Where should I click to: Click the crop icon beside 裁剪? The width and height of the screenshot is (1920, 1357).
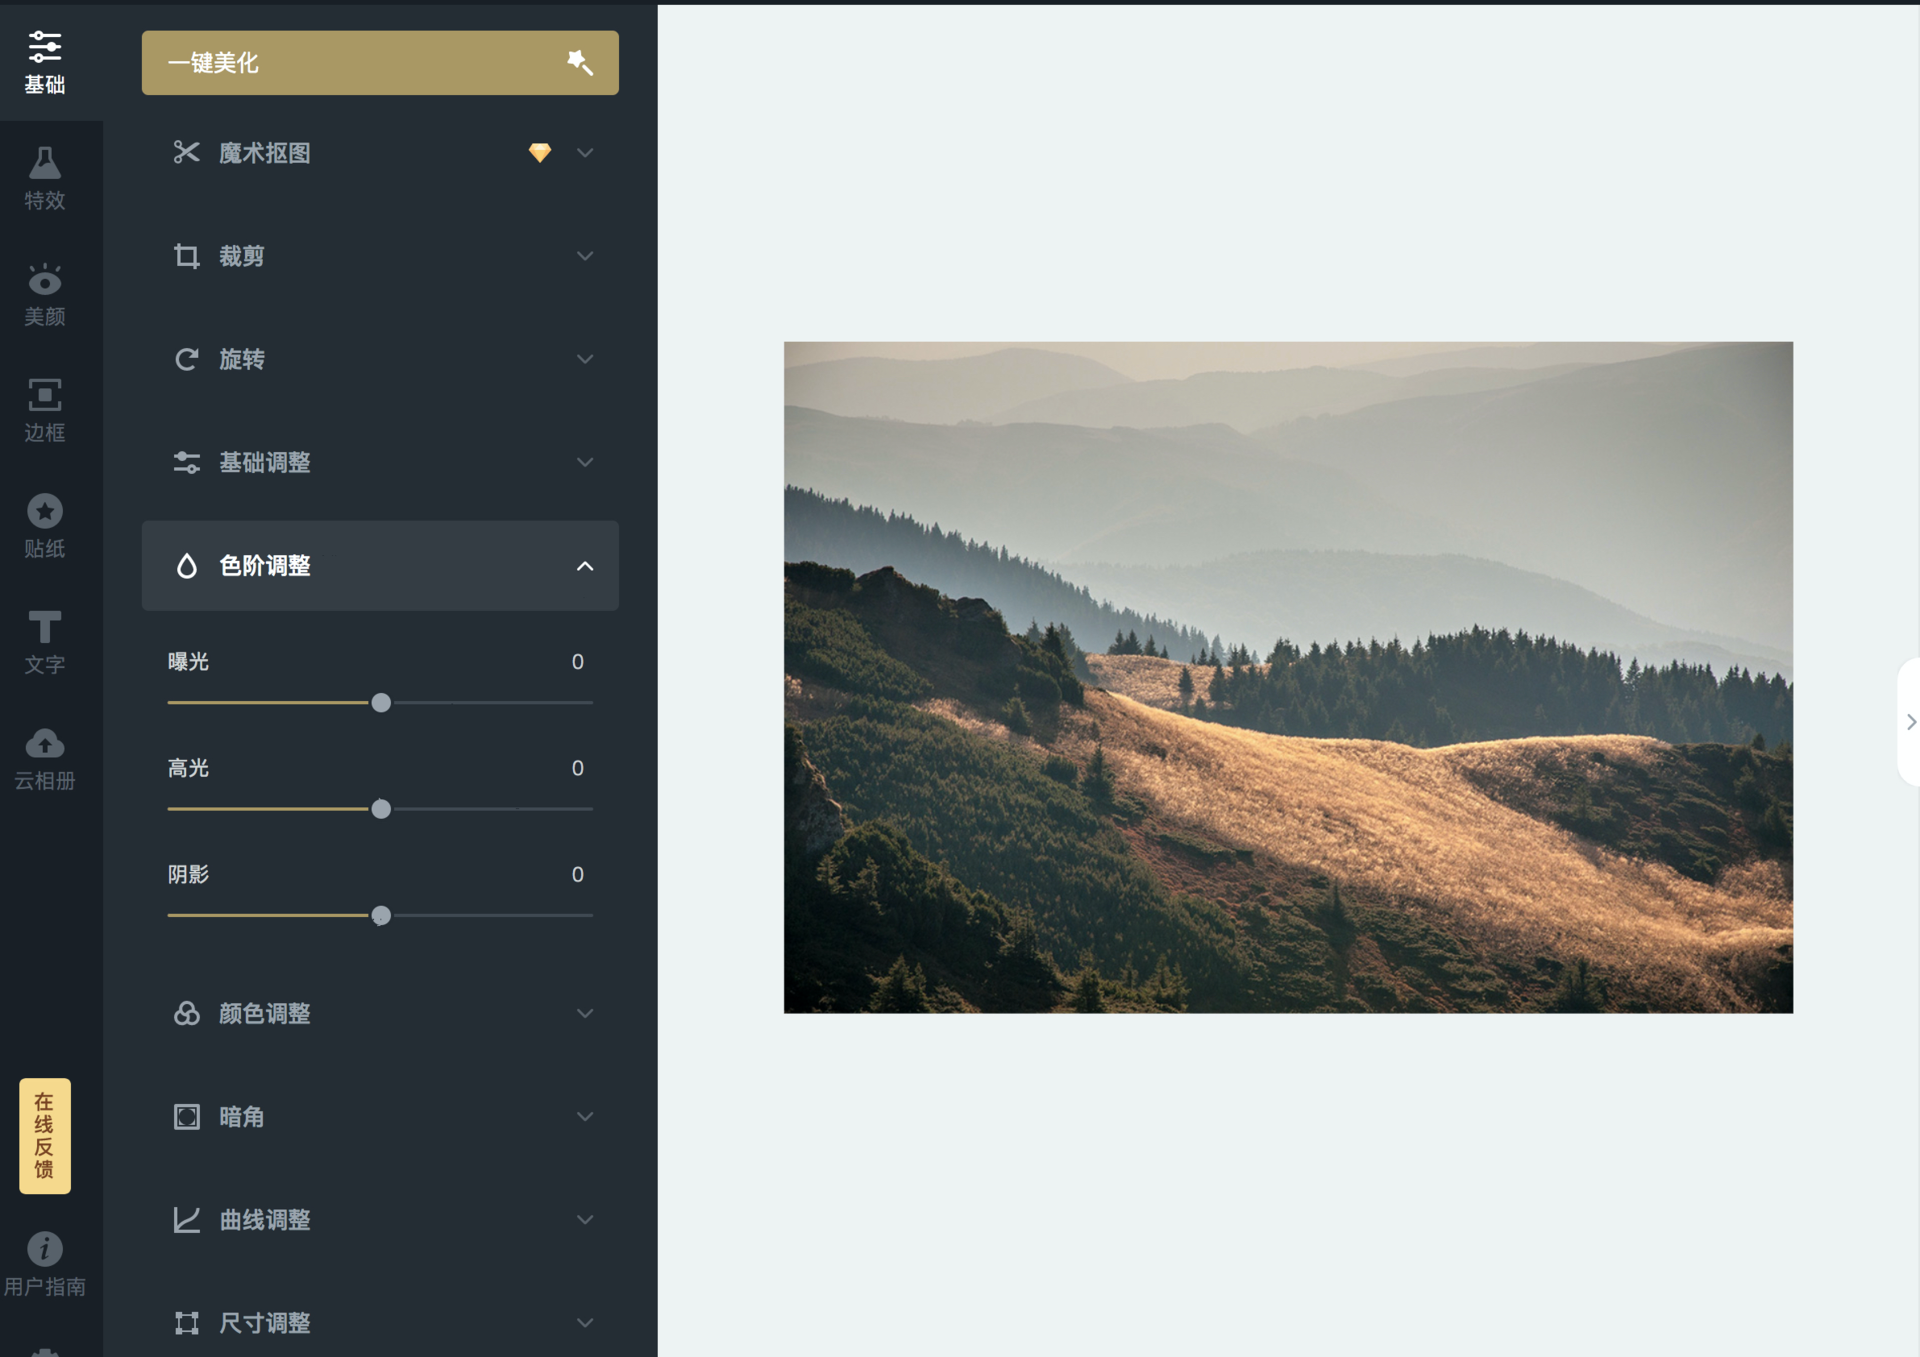coord(187,256)
